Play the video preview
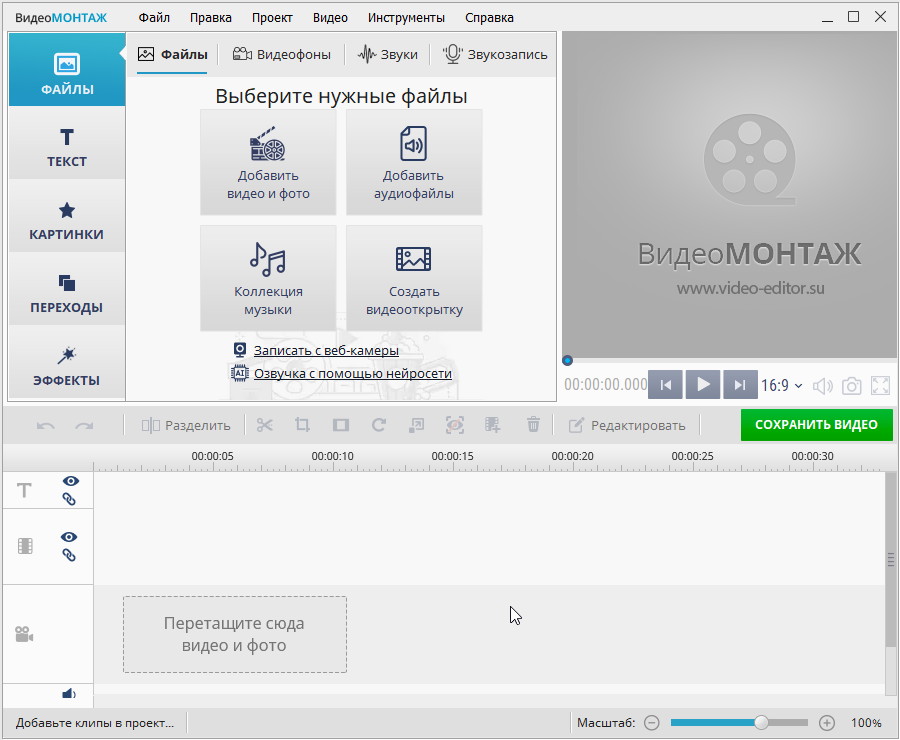Image resolution: width=900 pixels, height=740 pixels. point(703,385)
